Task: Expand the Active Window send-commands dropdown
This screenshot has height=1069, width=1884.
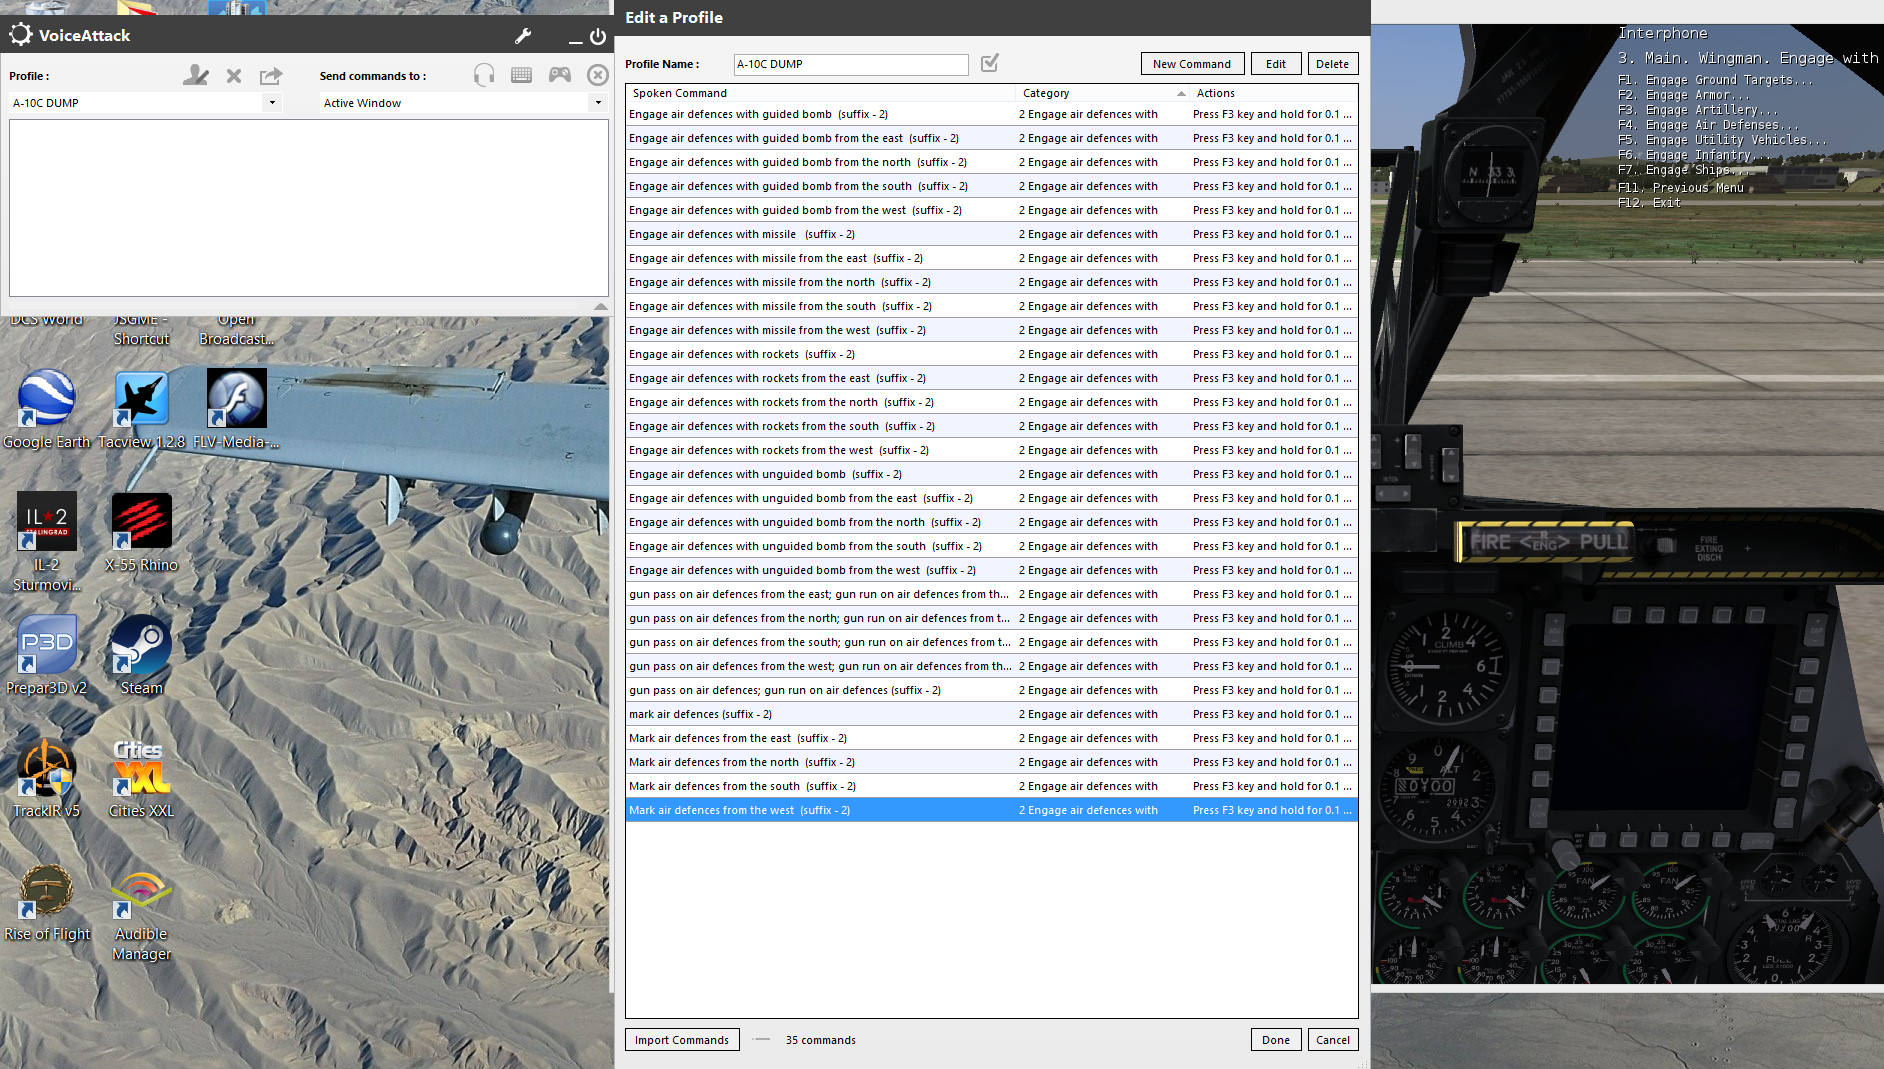Action: (x=598, y=102)
